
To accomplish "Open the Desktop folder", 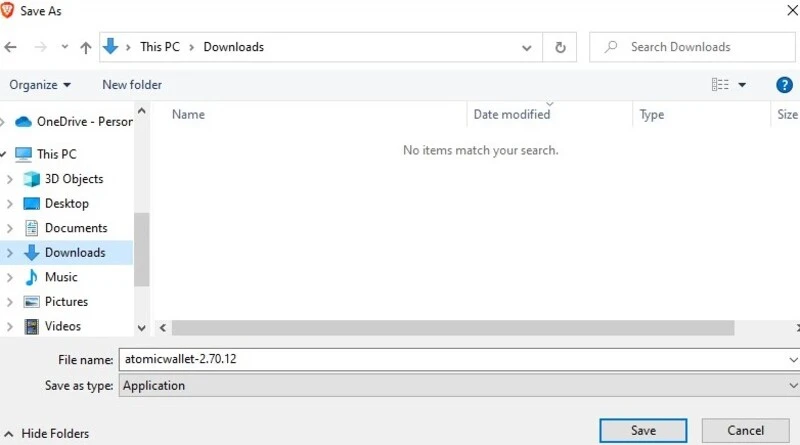I will pyautogui.click(x=67, y=203).
